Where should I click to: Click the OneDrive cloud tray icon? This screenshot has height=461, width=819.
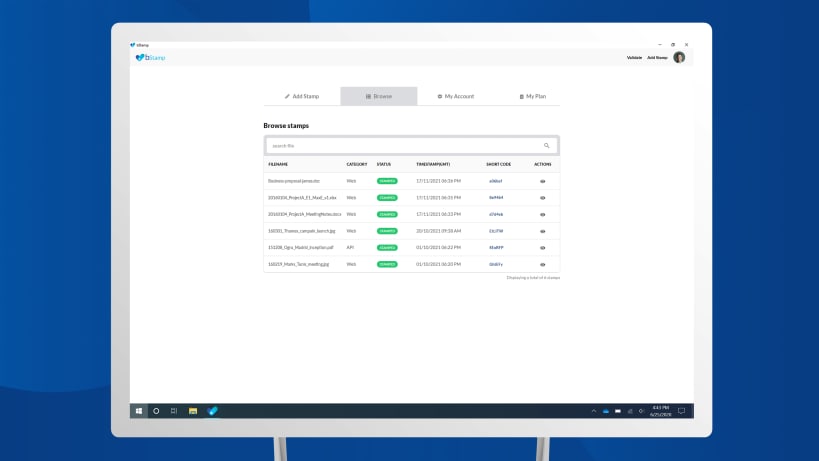coord(606,411)
